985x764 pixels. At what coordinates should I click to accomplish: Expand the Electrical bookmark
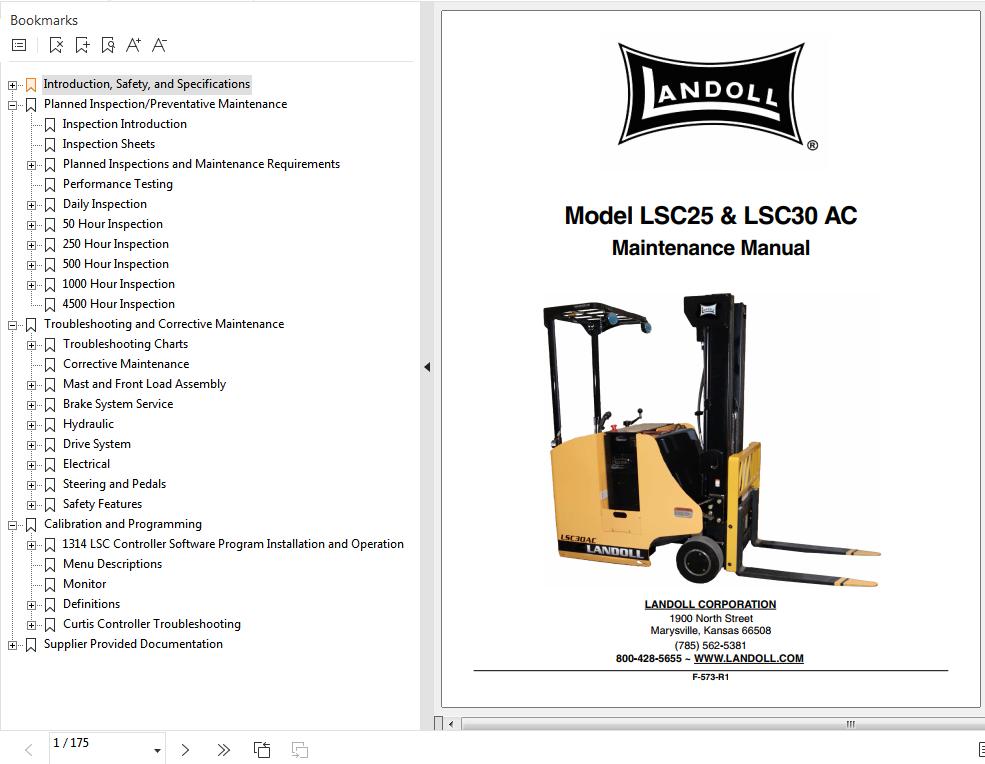click(x=31, y=465)
